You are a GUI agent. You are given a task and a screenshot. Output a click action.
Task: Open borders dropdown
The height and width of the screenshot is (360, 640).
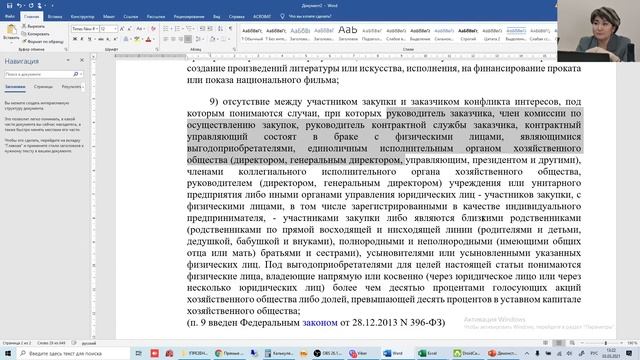pyautogui.click(x=228, y=39)
